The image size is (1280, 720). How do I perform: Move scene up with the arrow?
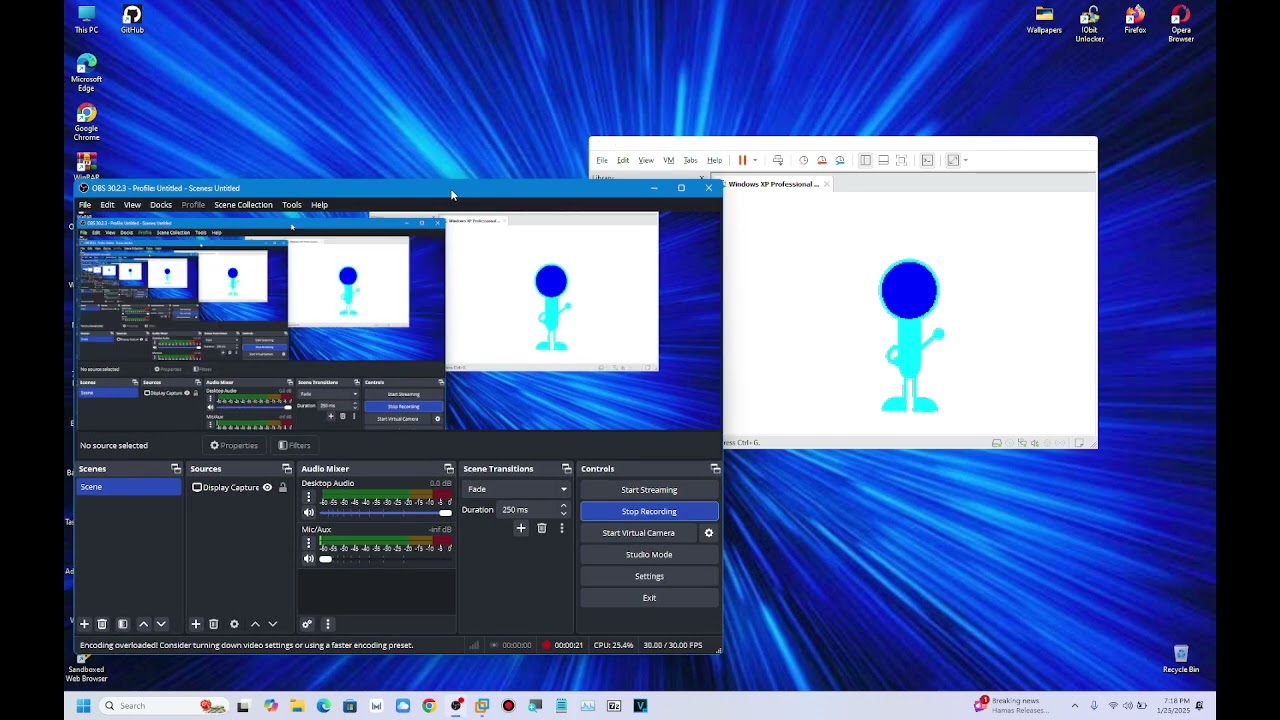coord(143,624)
